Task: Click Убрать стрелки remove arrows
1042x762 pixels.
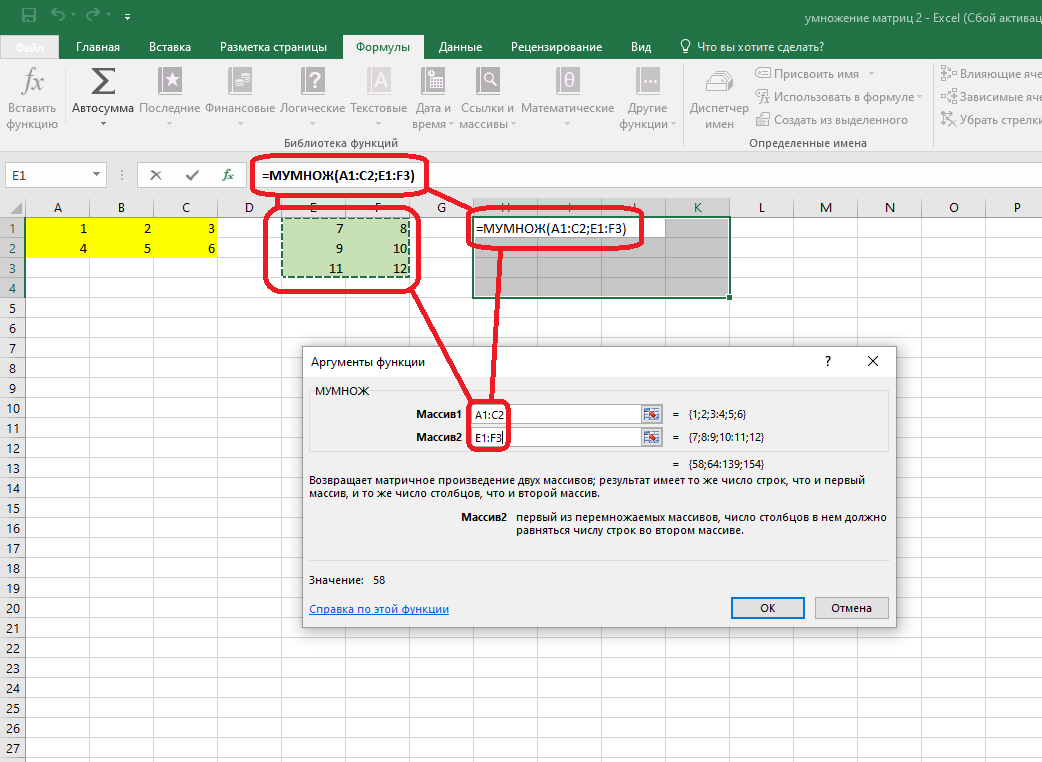Action: (x=991, y=120)
